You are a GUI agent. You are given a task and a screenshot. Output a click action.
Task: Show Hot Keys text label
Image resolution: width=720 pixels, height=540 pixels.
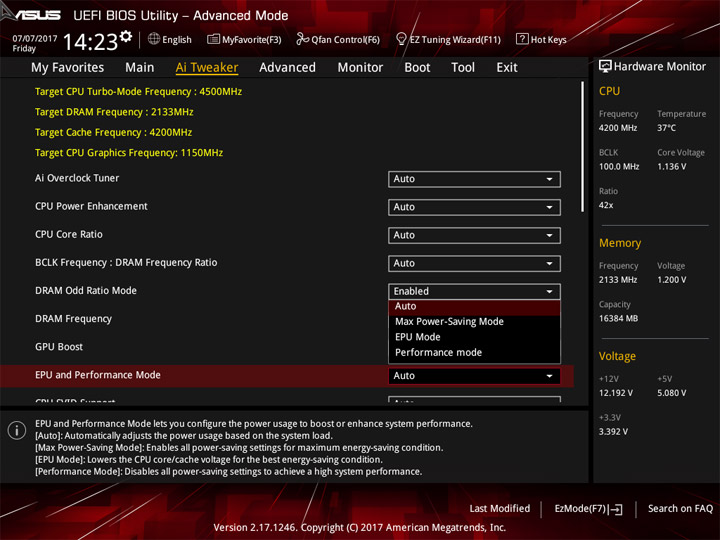coord(549,40)
